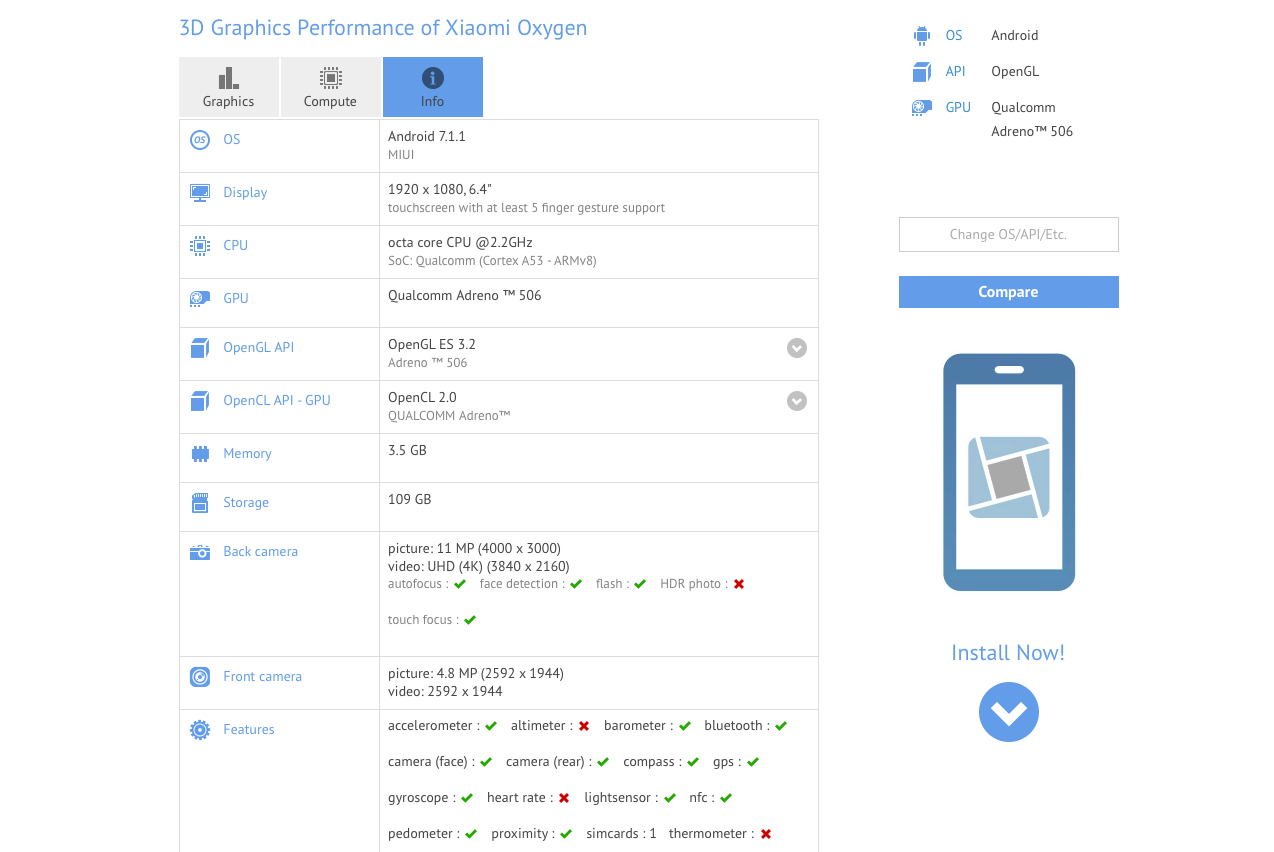1274x852 pixels.
Task: Click the CPU label link
Action: [x=236, y=246]
